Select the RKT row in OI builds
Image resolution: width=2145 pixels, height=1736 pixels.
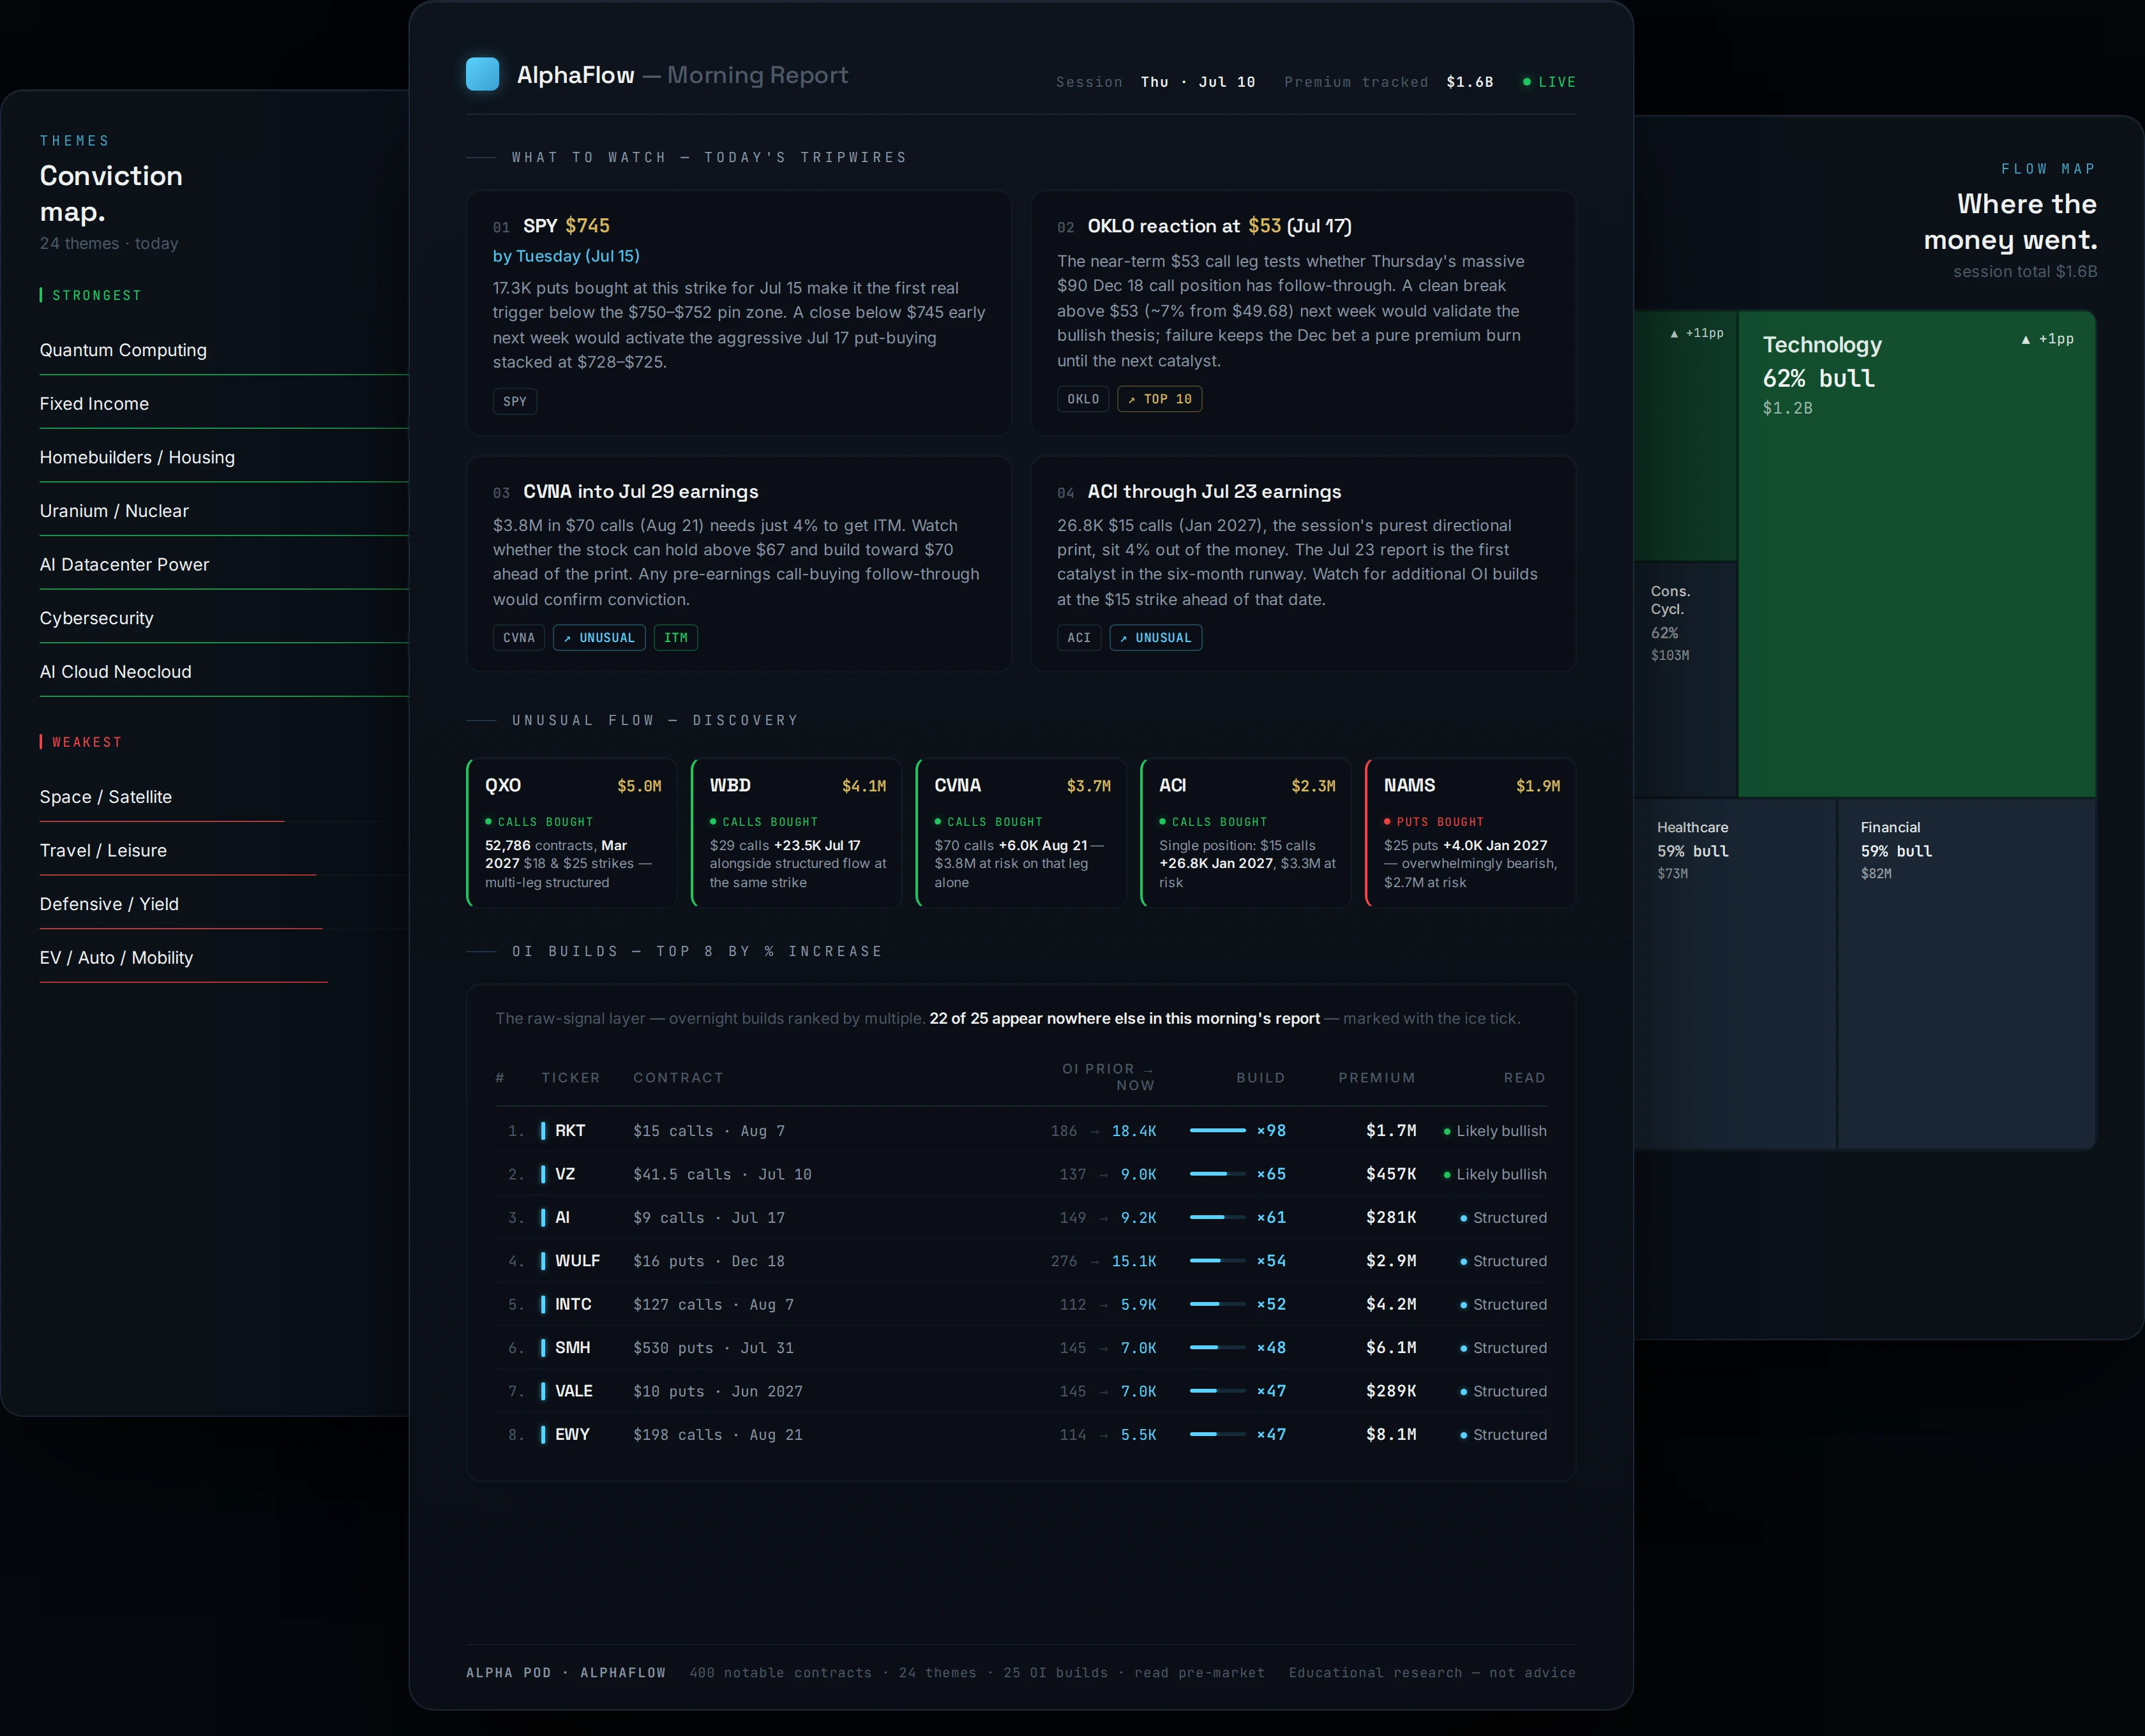click(x=1021, y=1131)
